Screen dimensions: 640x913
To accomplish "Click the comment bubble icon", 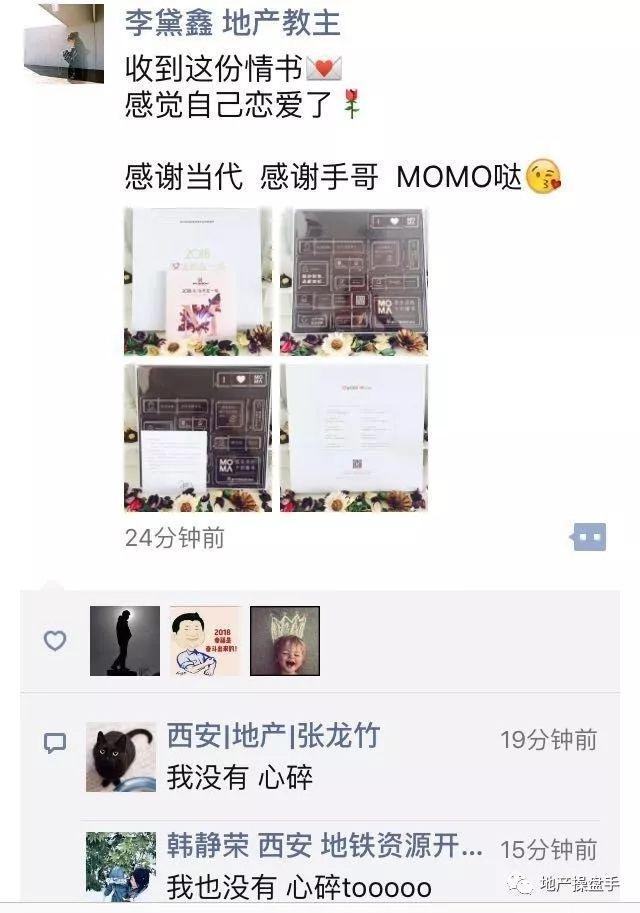I will pyautogui.click(x=55, y=743).
